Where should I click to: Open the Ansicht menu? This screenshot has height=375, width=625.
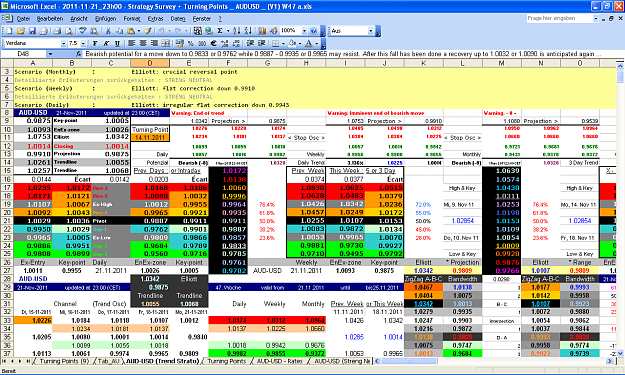click(79, 18)
